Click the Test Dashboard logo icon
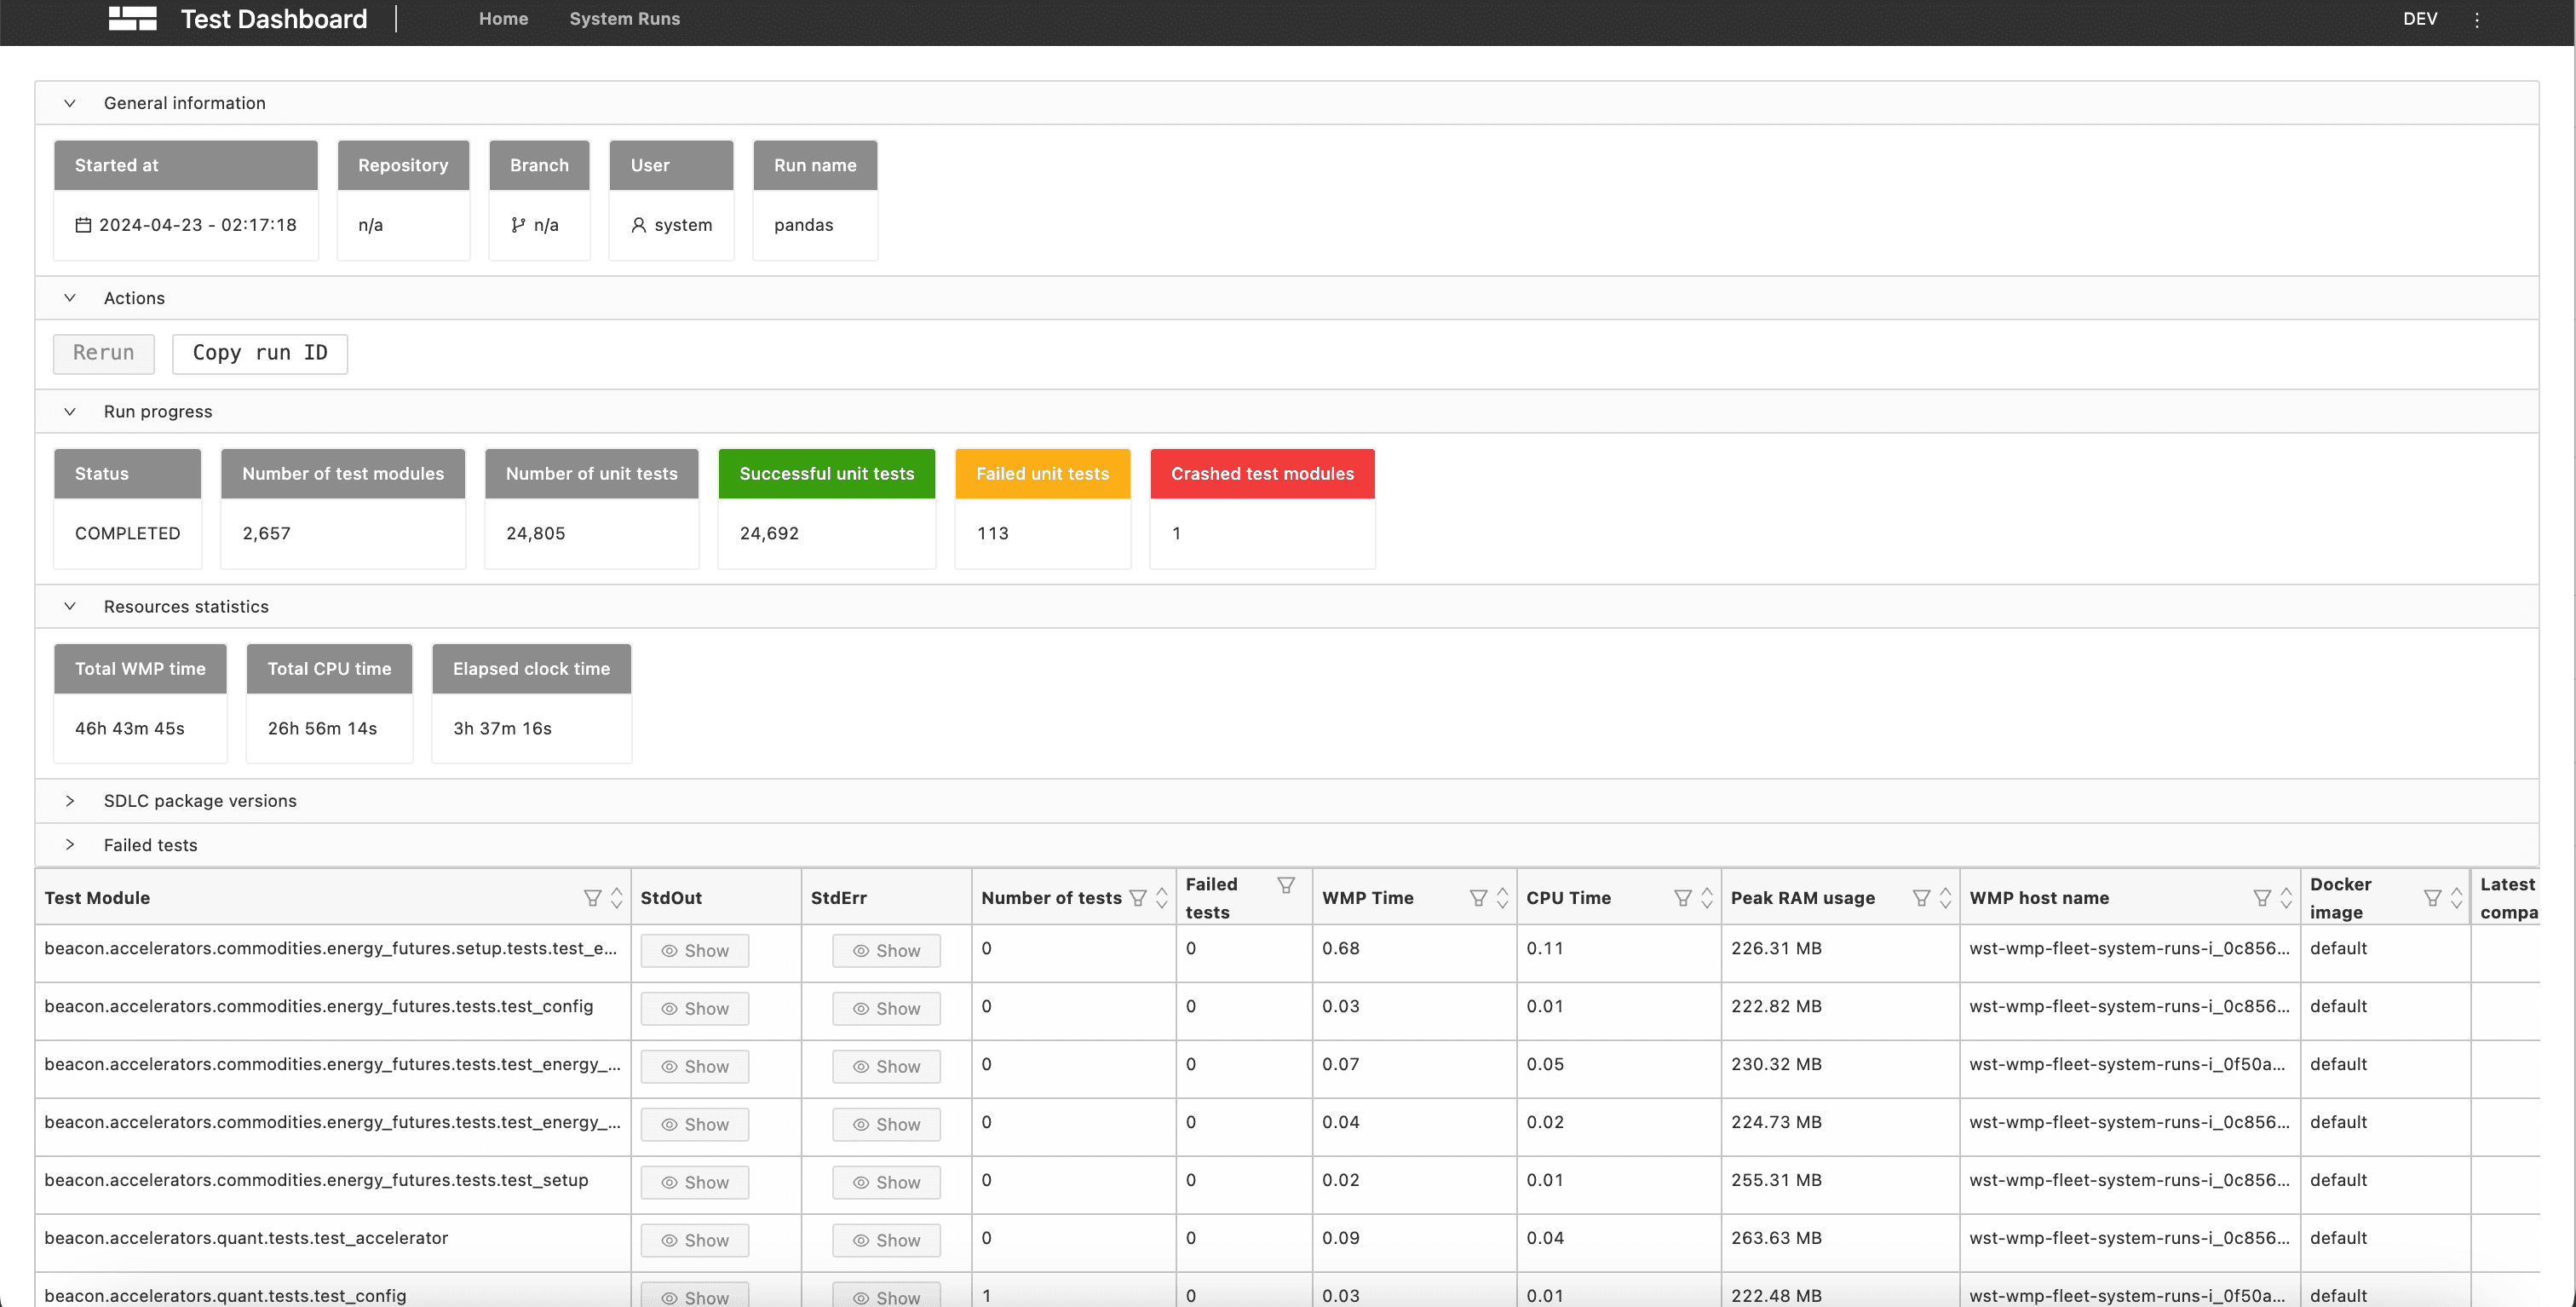This screenshot has height=1307, width=2576. (132, 18)
